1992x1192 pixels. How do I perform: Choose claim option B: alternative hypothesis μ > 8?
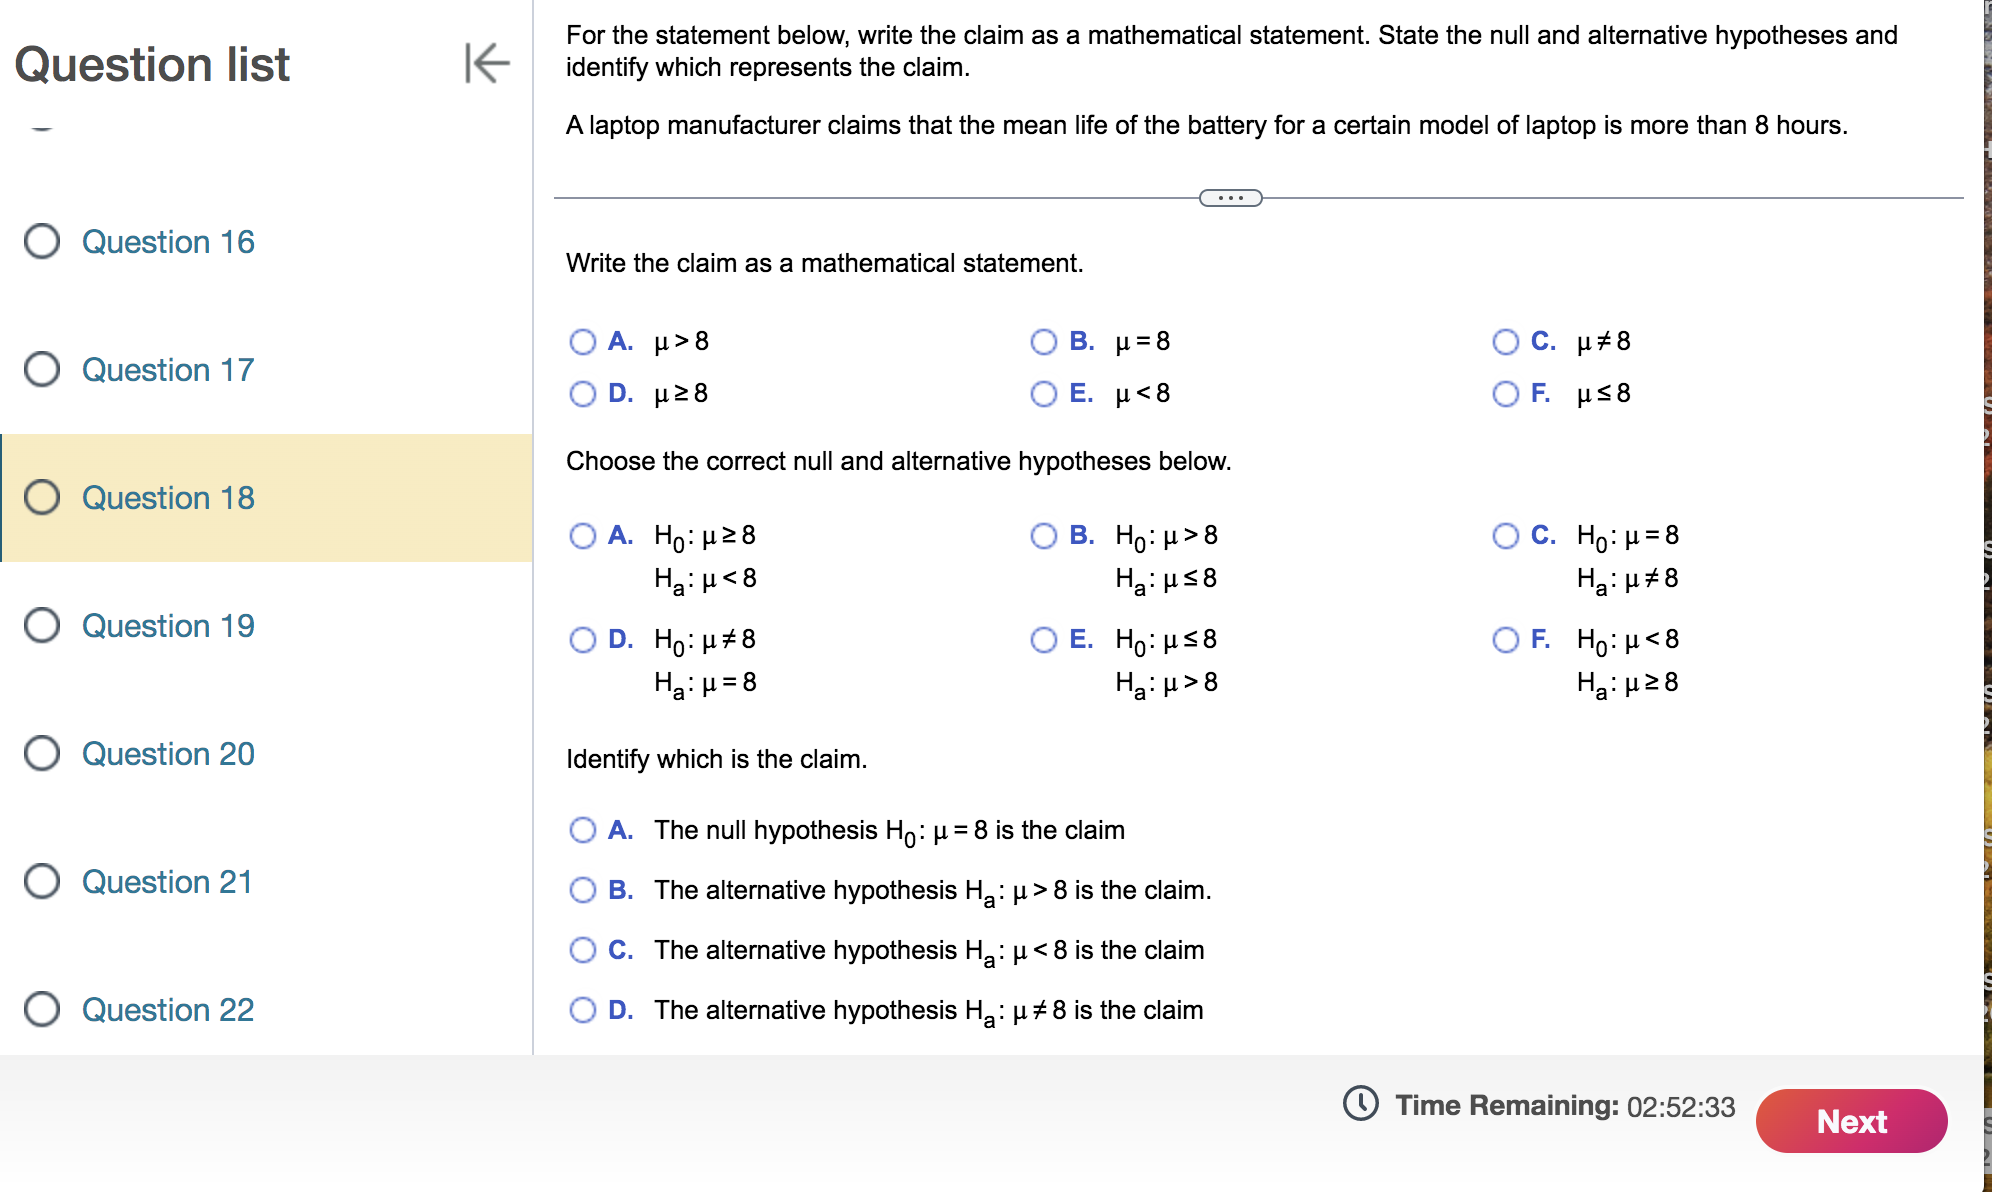point(583,890)
